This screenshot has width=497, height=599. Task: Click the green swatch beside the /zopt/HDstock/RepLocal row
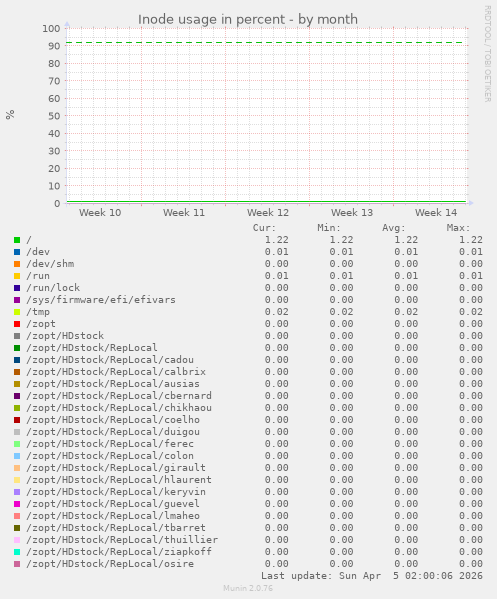tap(17, 348)
